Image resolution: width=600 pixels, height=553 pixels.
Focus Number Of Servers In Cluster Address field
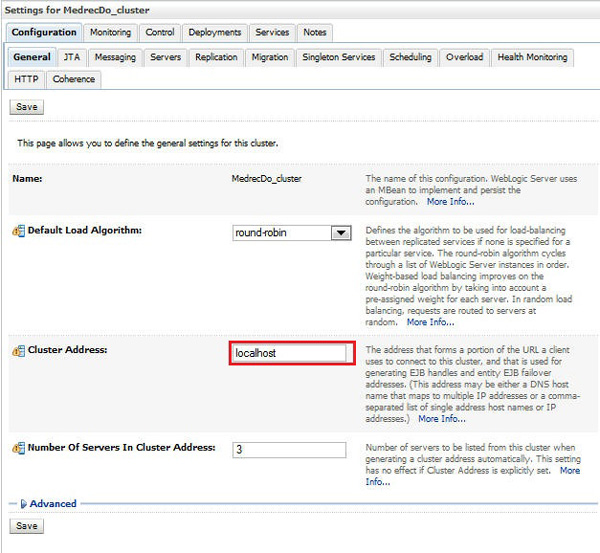(289, 450)
